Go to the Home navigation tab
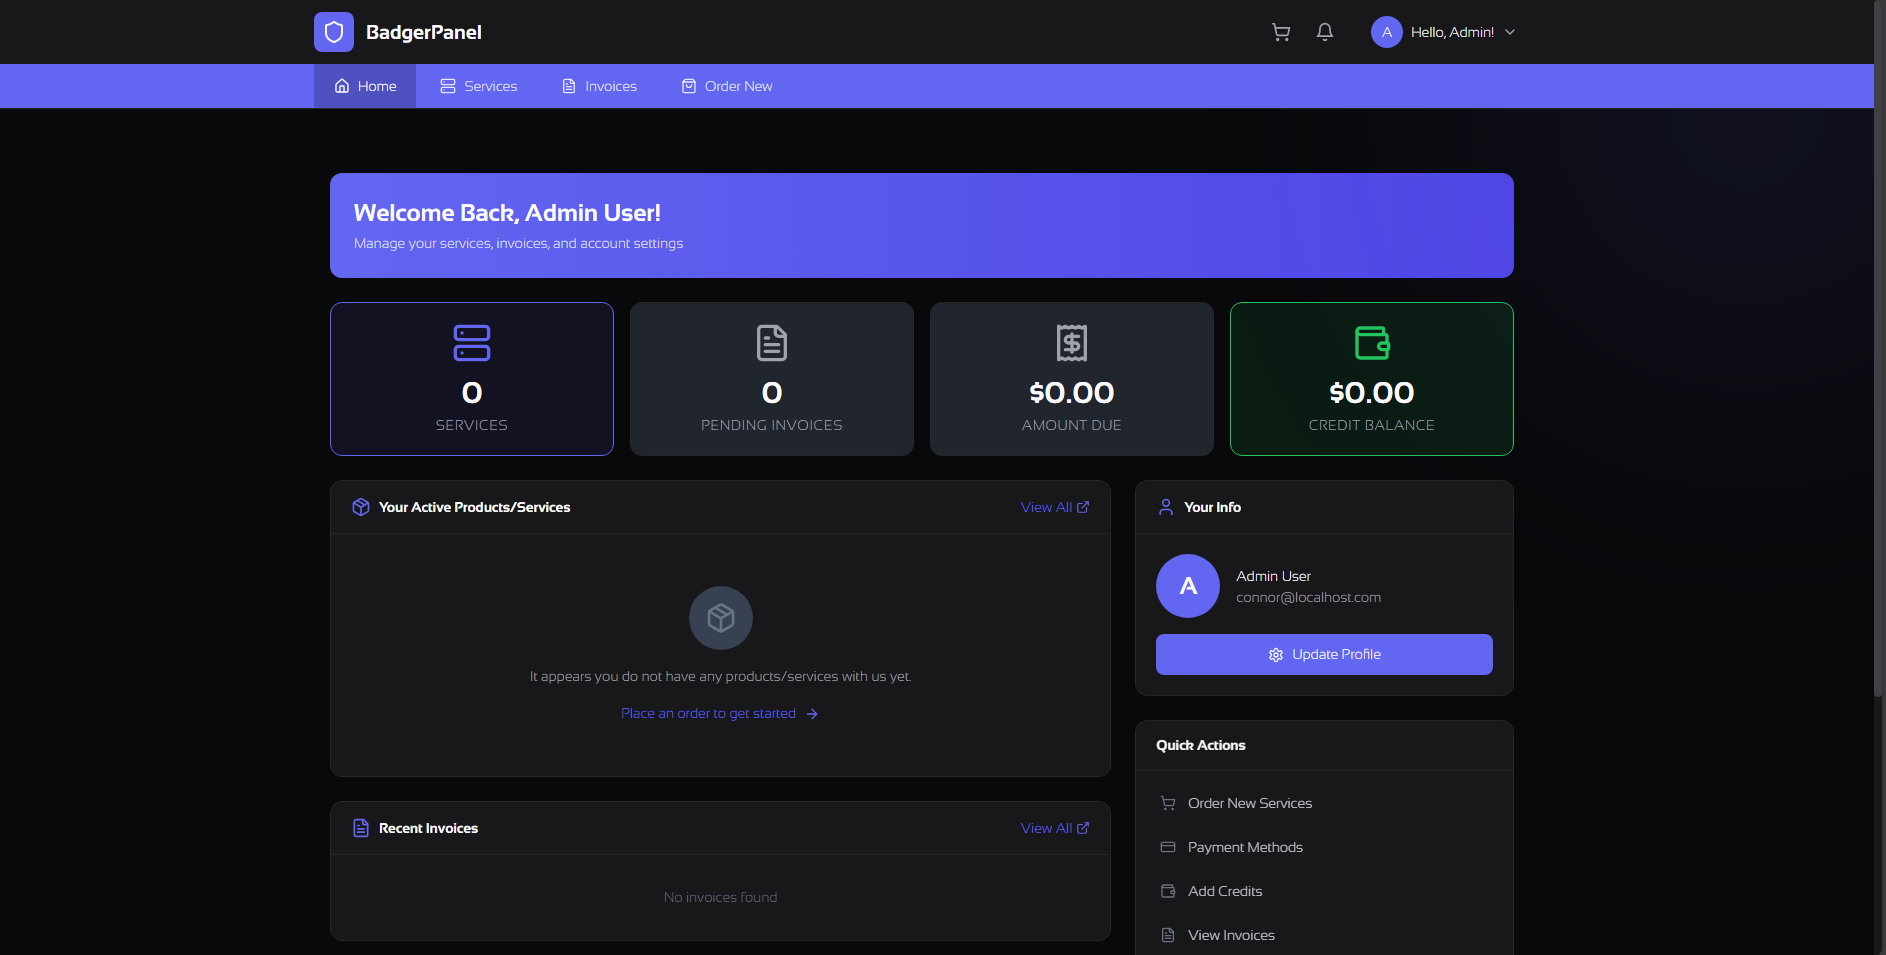The height and width of the screenshot is (955, 1886). [x=365, y=86]
